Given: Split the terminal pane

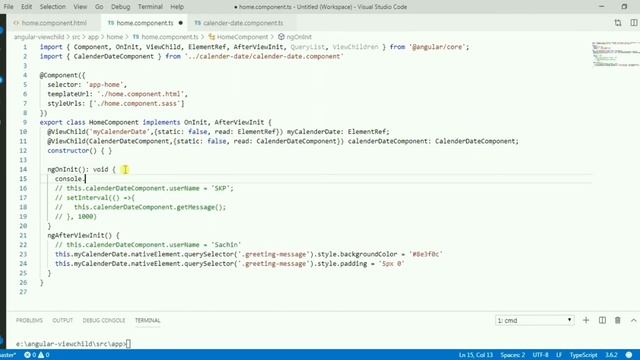Looking at the screenshot, I should pos(602,320).
